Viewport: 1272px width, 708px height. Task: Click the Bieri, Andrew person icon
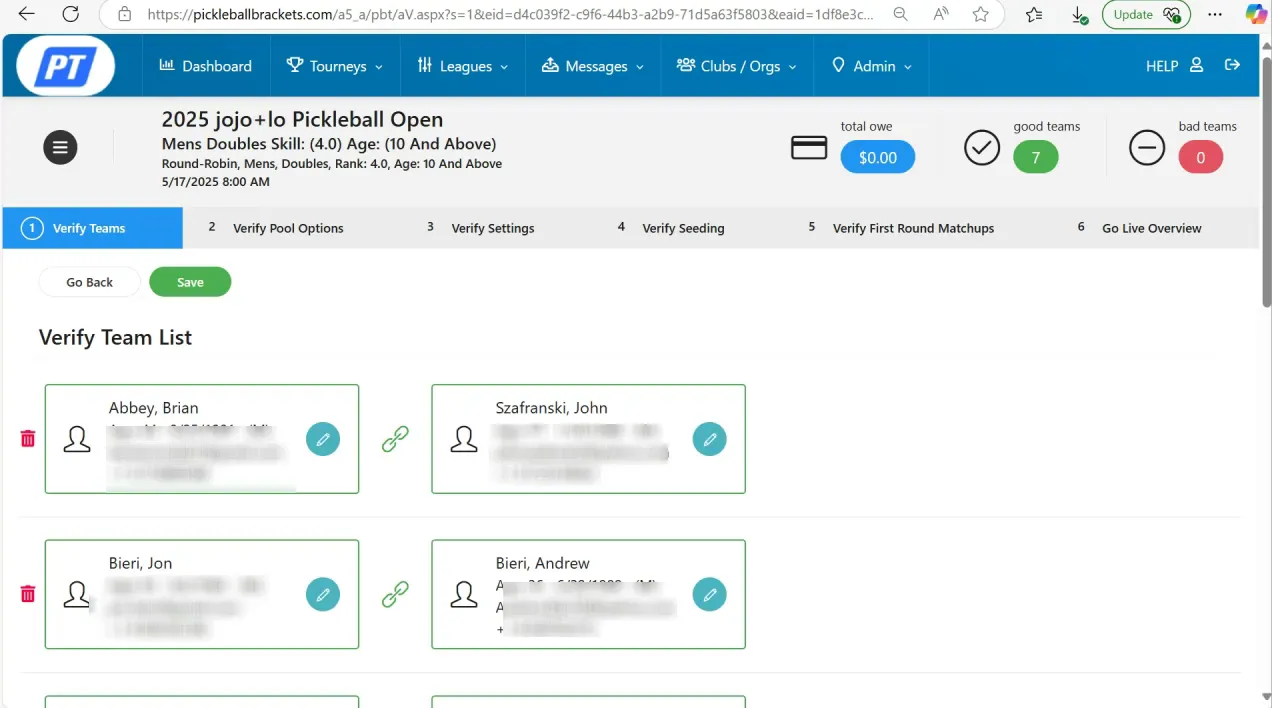coord(464,594)
